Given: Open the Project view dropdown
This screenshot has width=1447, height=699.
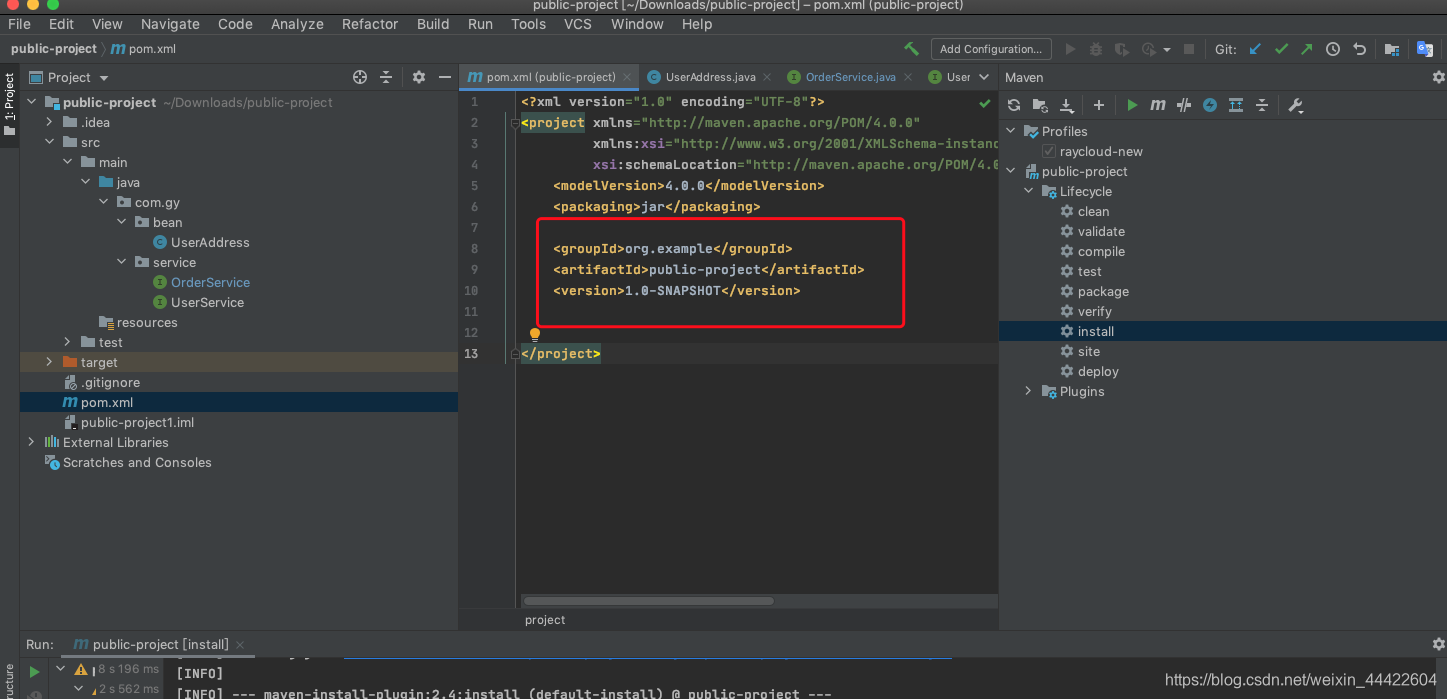Looking at the screenshot, I should tap(104, 78).
